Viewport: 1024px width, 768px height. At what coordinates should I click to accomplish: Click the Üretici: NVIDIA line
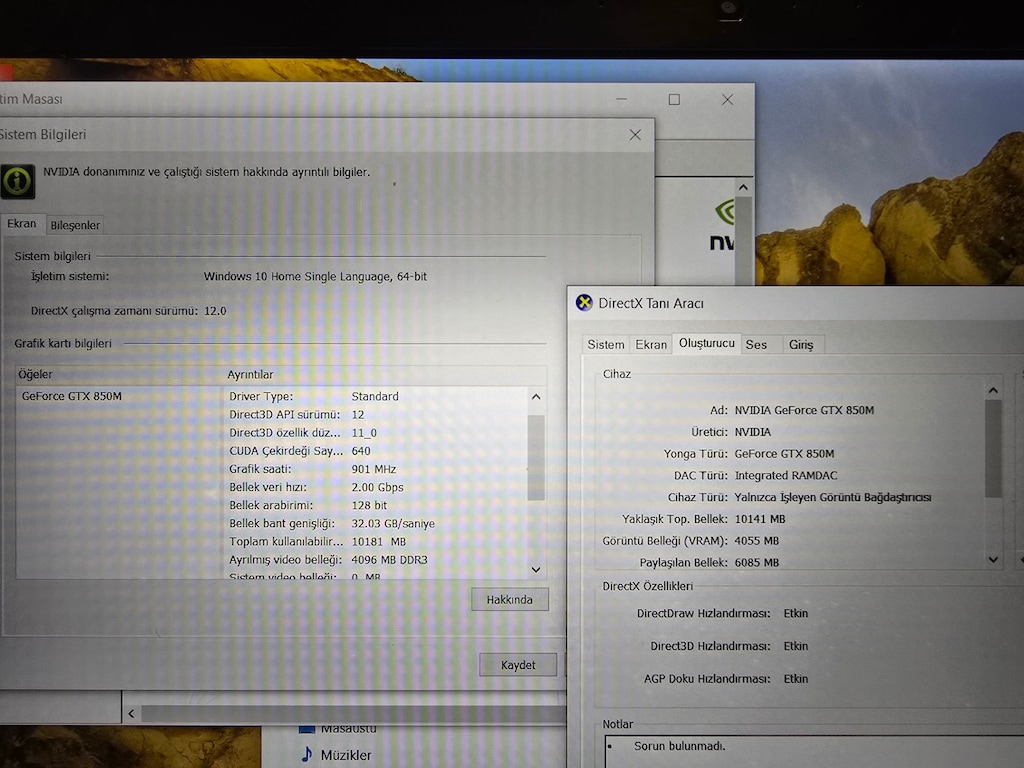[731, 432]
